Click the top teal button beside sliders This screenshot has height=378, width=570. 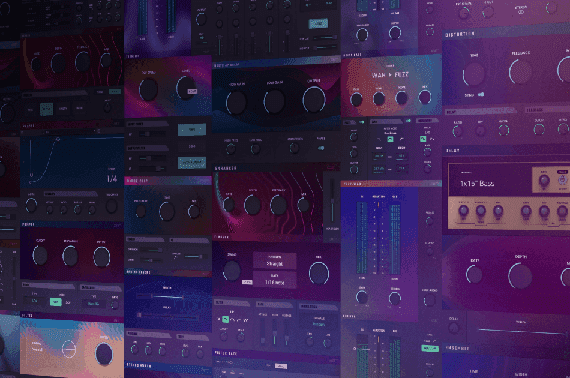click(192, 129)
